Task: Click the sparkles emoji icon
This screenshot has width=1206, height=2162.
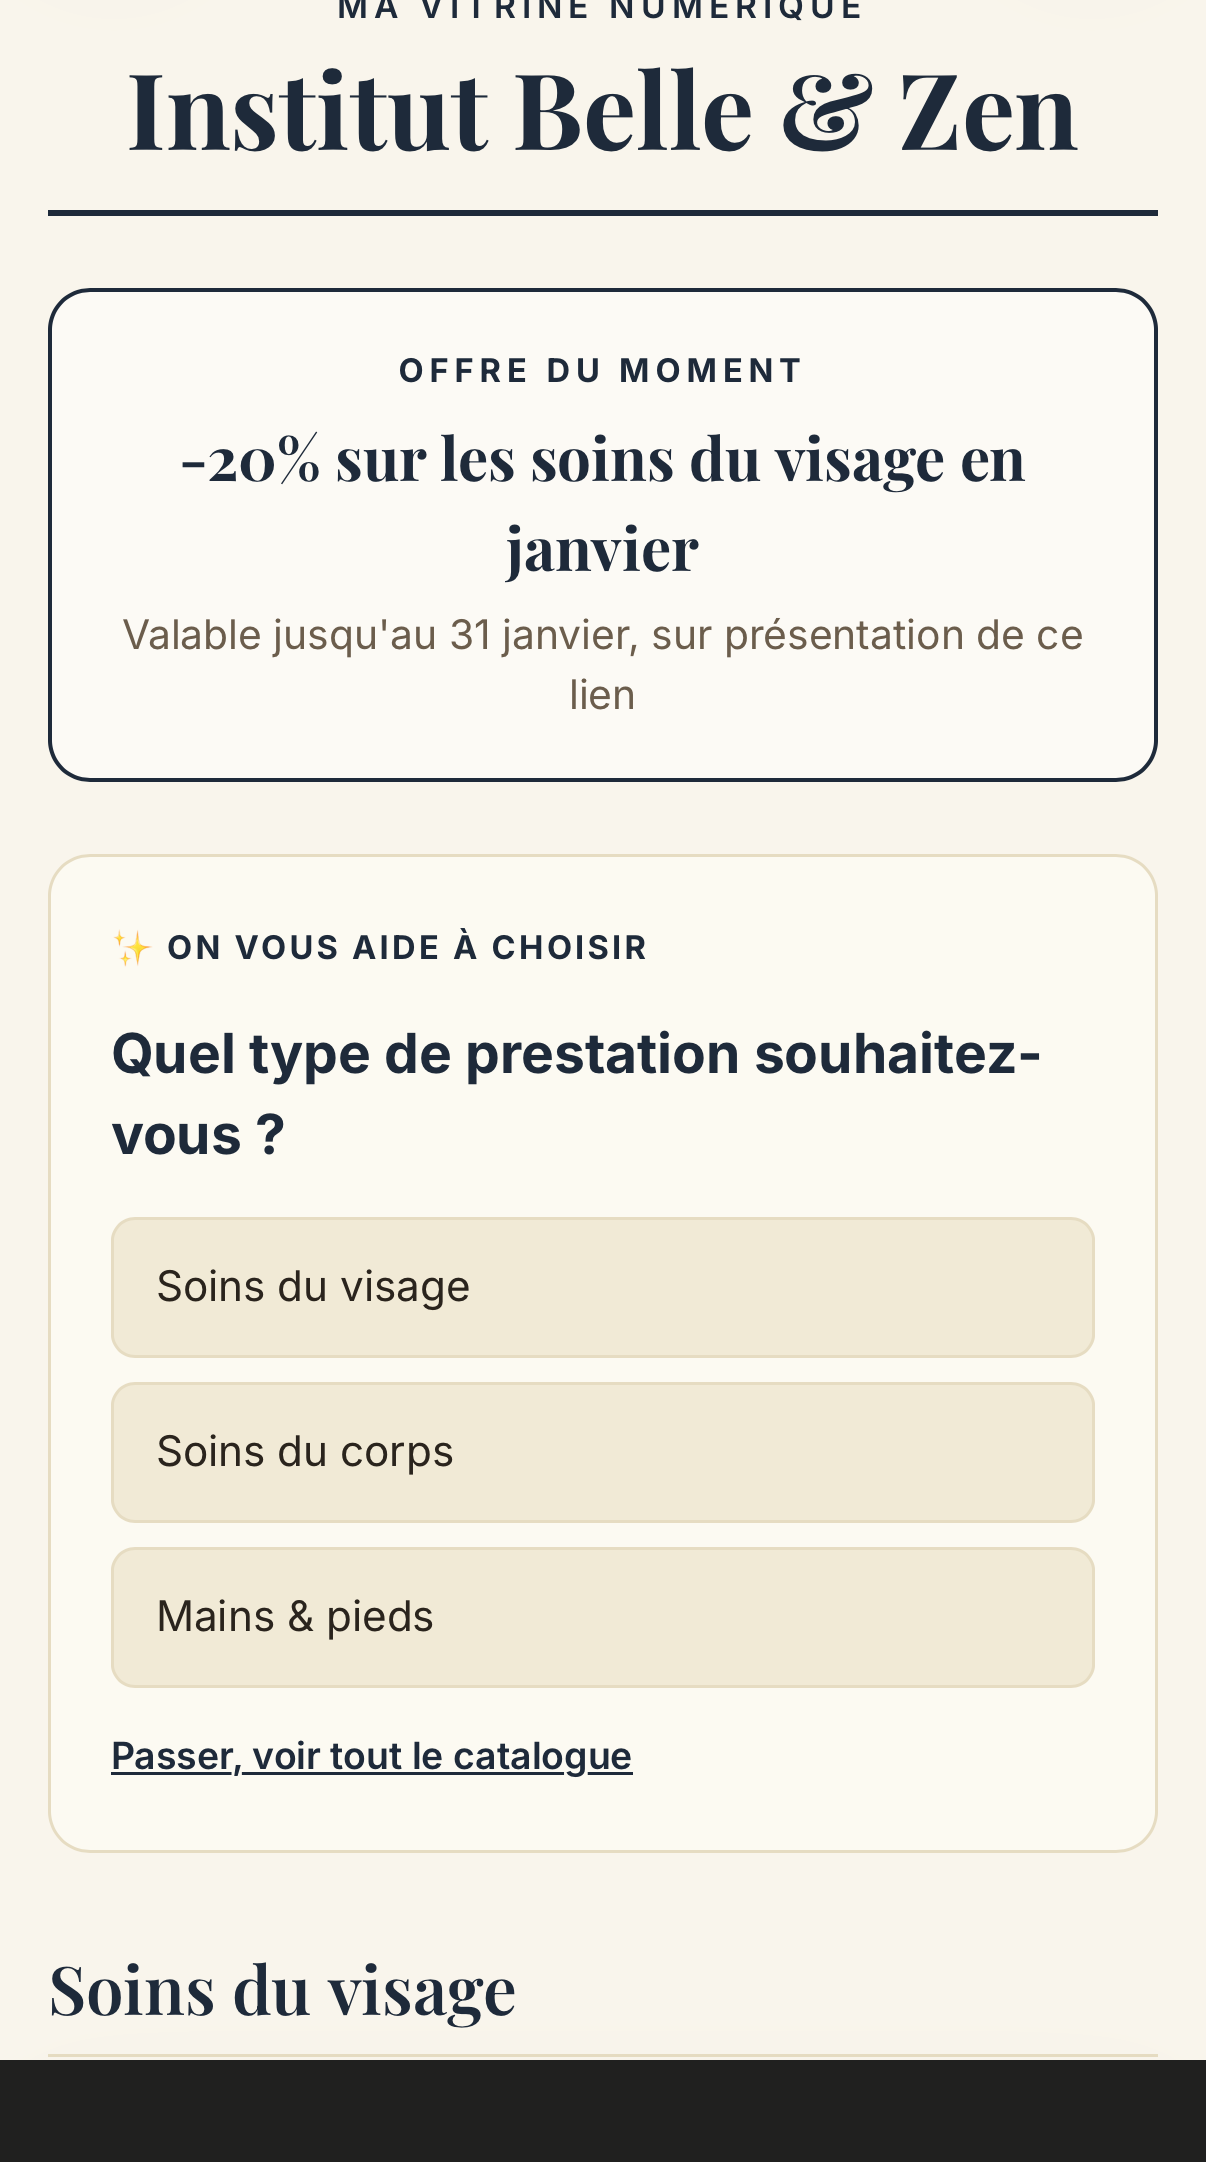Action: [132, 947]
